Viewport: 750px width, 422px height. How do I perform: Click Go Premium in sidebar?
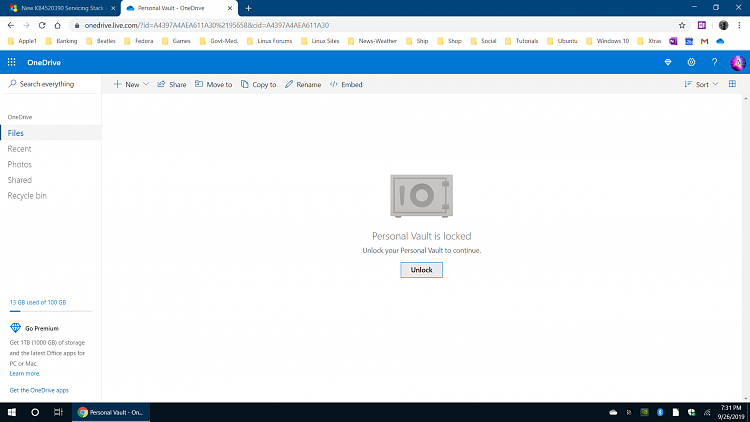click(x=34, y=328)
